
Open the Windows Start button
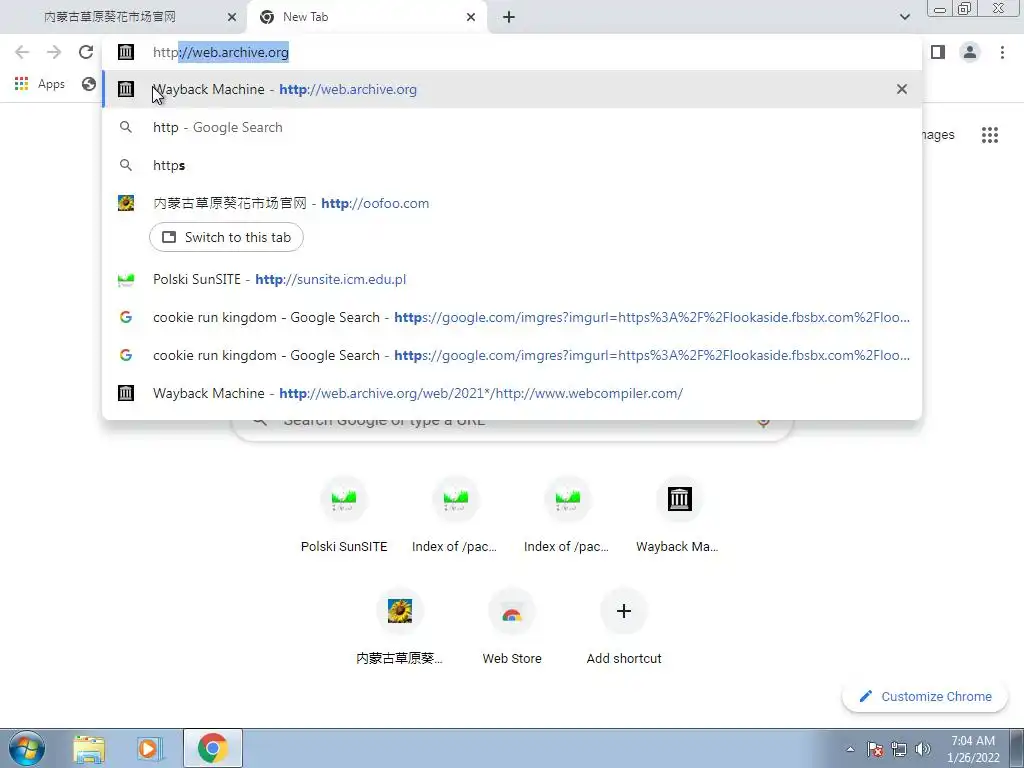coord(27,748)
